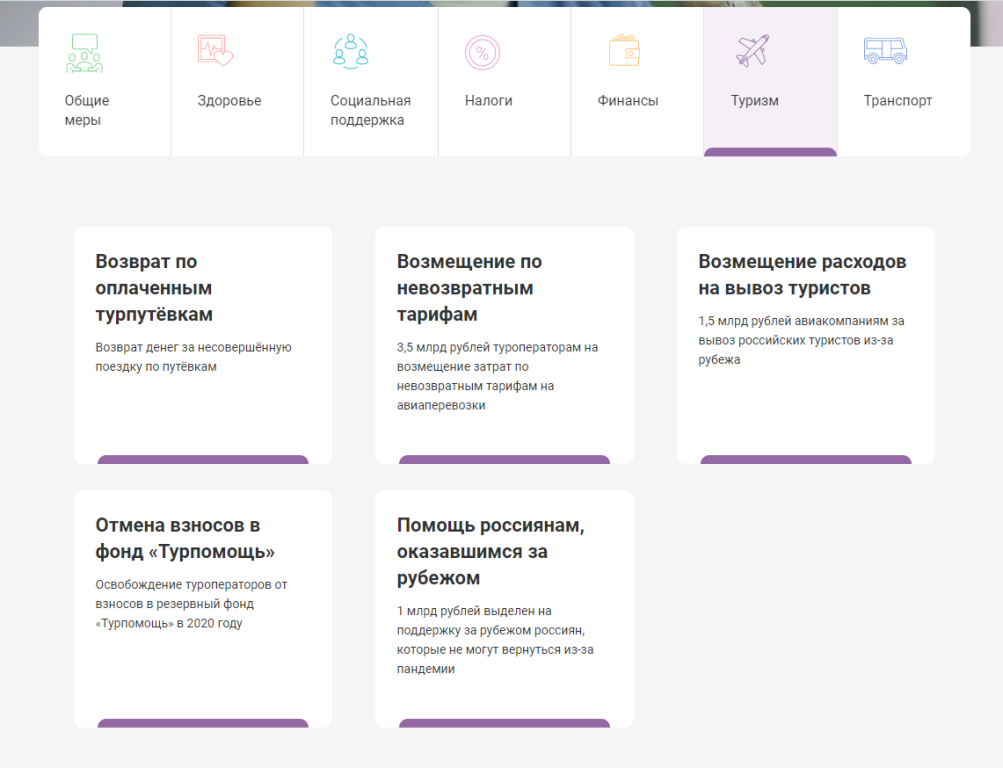
Task: Click Возмещение расходов на вывоз туристов title
Action: point(802,275)
